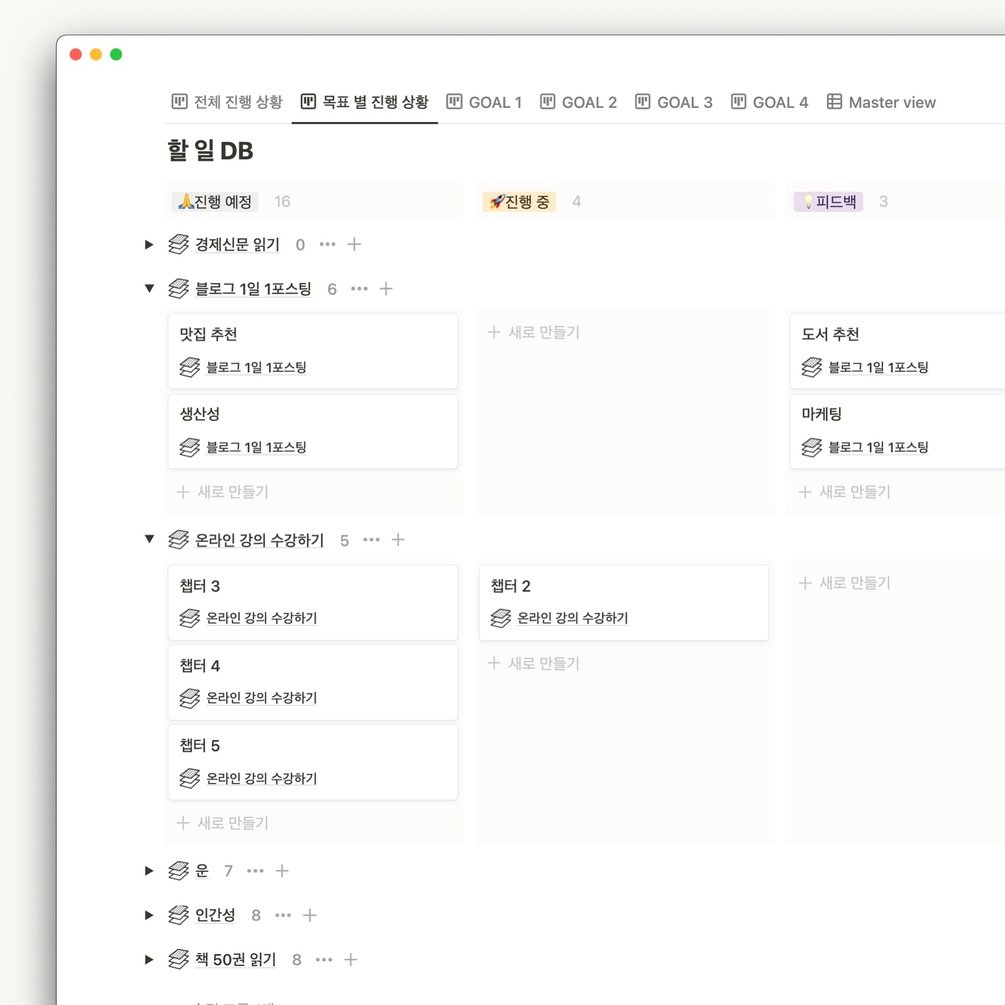
Task: Switch to the GOAL 2 tab
Action: click(578, 102)
